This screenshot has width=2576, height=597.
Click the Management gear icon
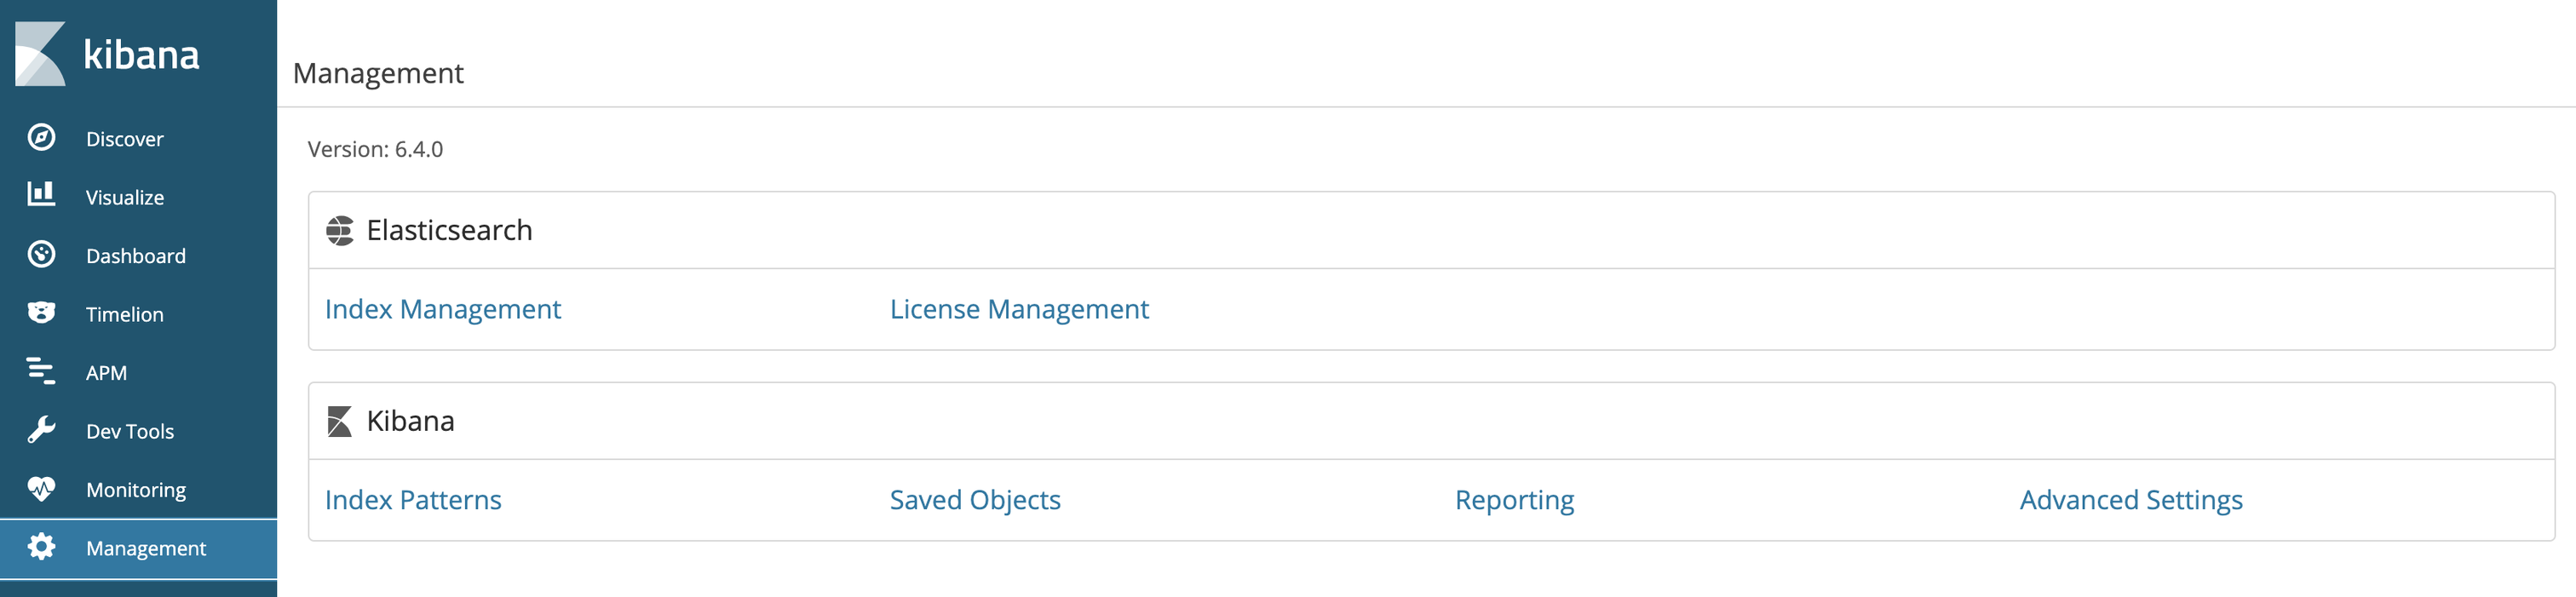[x=41, y=547]
